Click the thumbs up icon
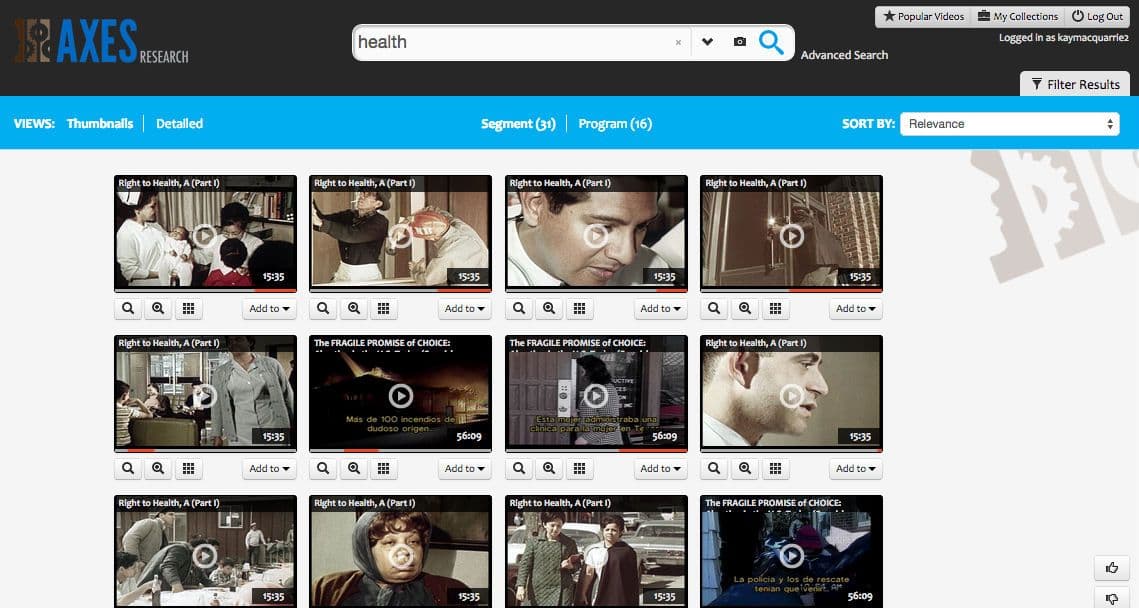Viewport: 1139px width, 608px height. (x=1112, y=568)
